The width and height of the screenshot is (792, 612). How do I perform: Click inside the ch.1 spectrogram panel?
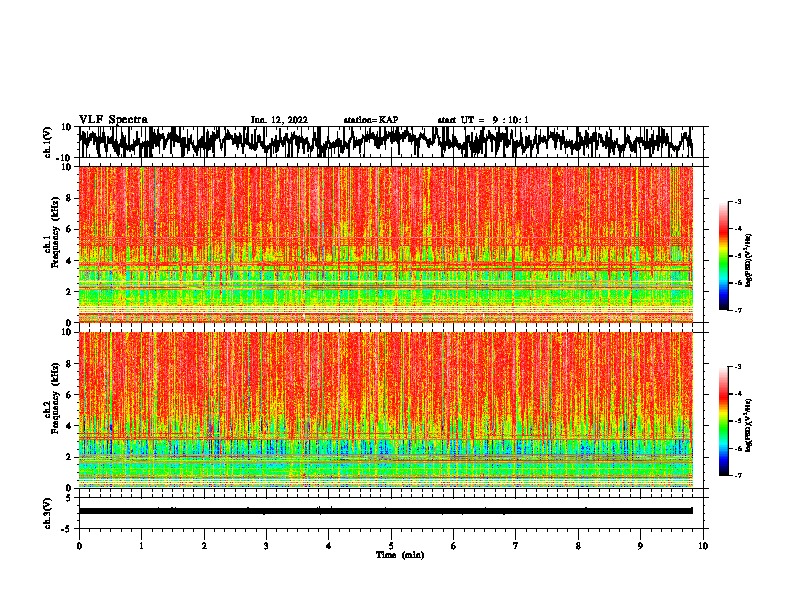click(x=386, y=244)
